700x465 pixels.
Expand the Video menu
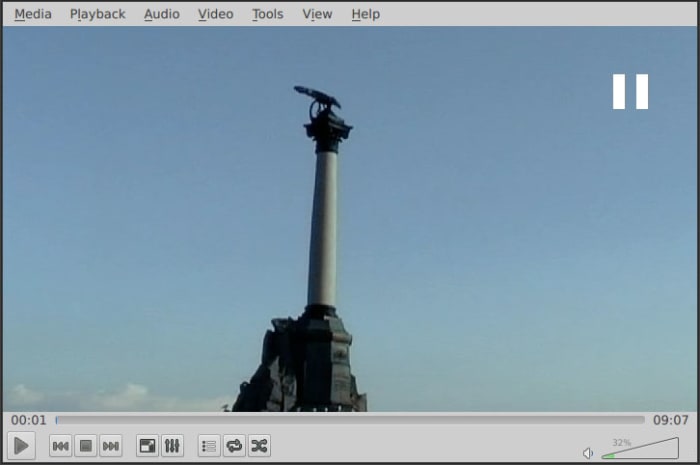215,14
